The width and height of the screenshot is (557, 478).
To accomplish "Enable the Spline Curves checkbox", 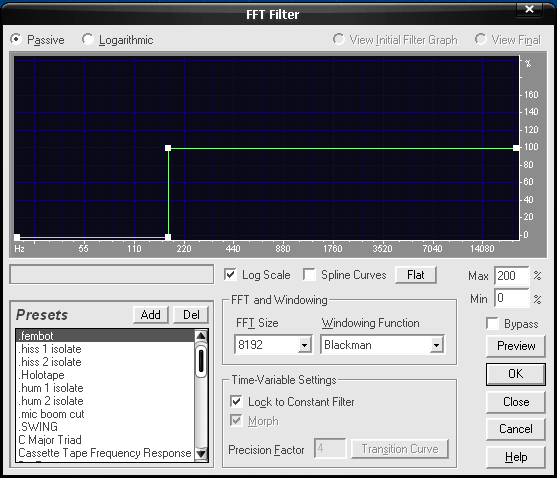I will (x=309, y=275).
